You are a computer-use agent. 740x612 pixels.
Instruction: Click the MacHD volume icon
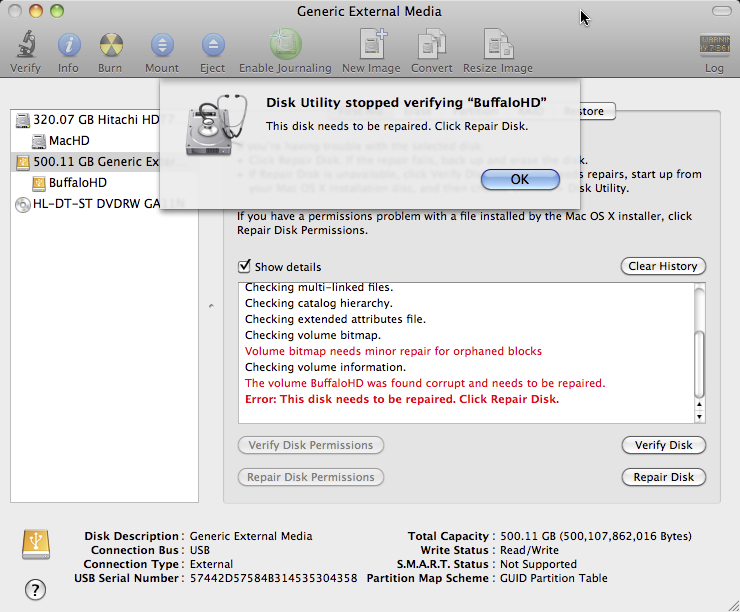(39, 141)
